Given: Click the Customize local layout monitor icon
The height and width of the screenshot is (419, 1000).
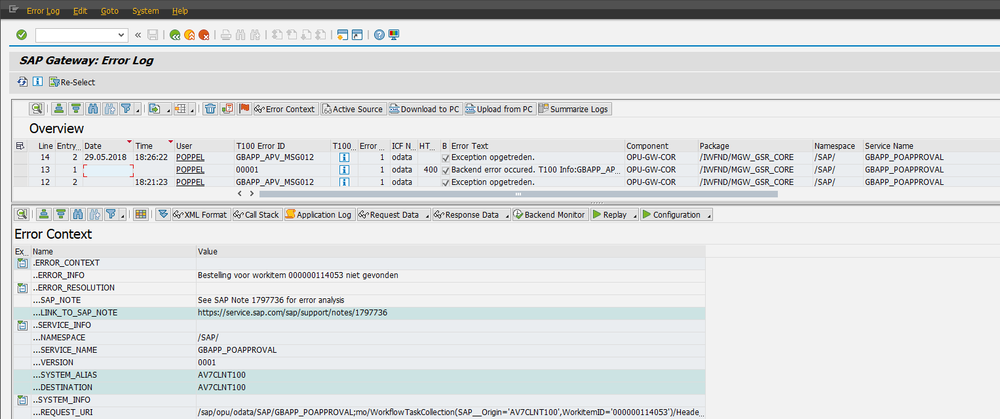Looking at the screenshot, I should tap(393, 35).
